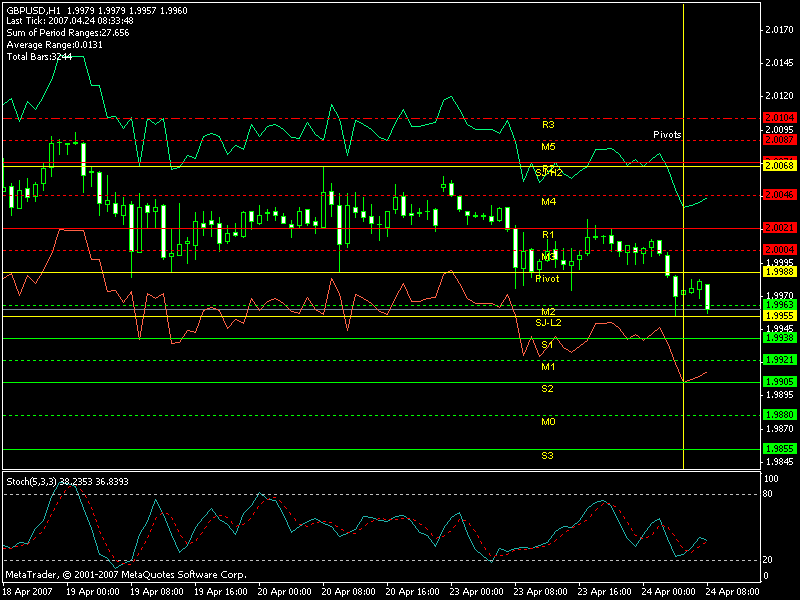Select the S2 support label
Viewport: 800px width, 600px height.
pos(548,388)
